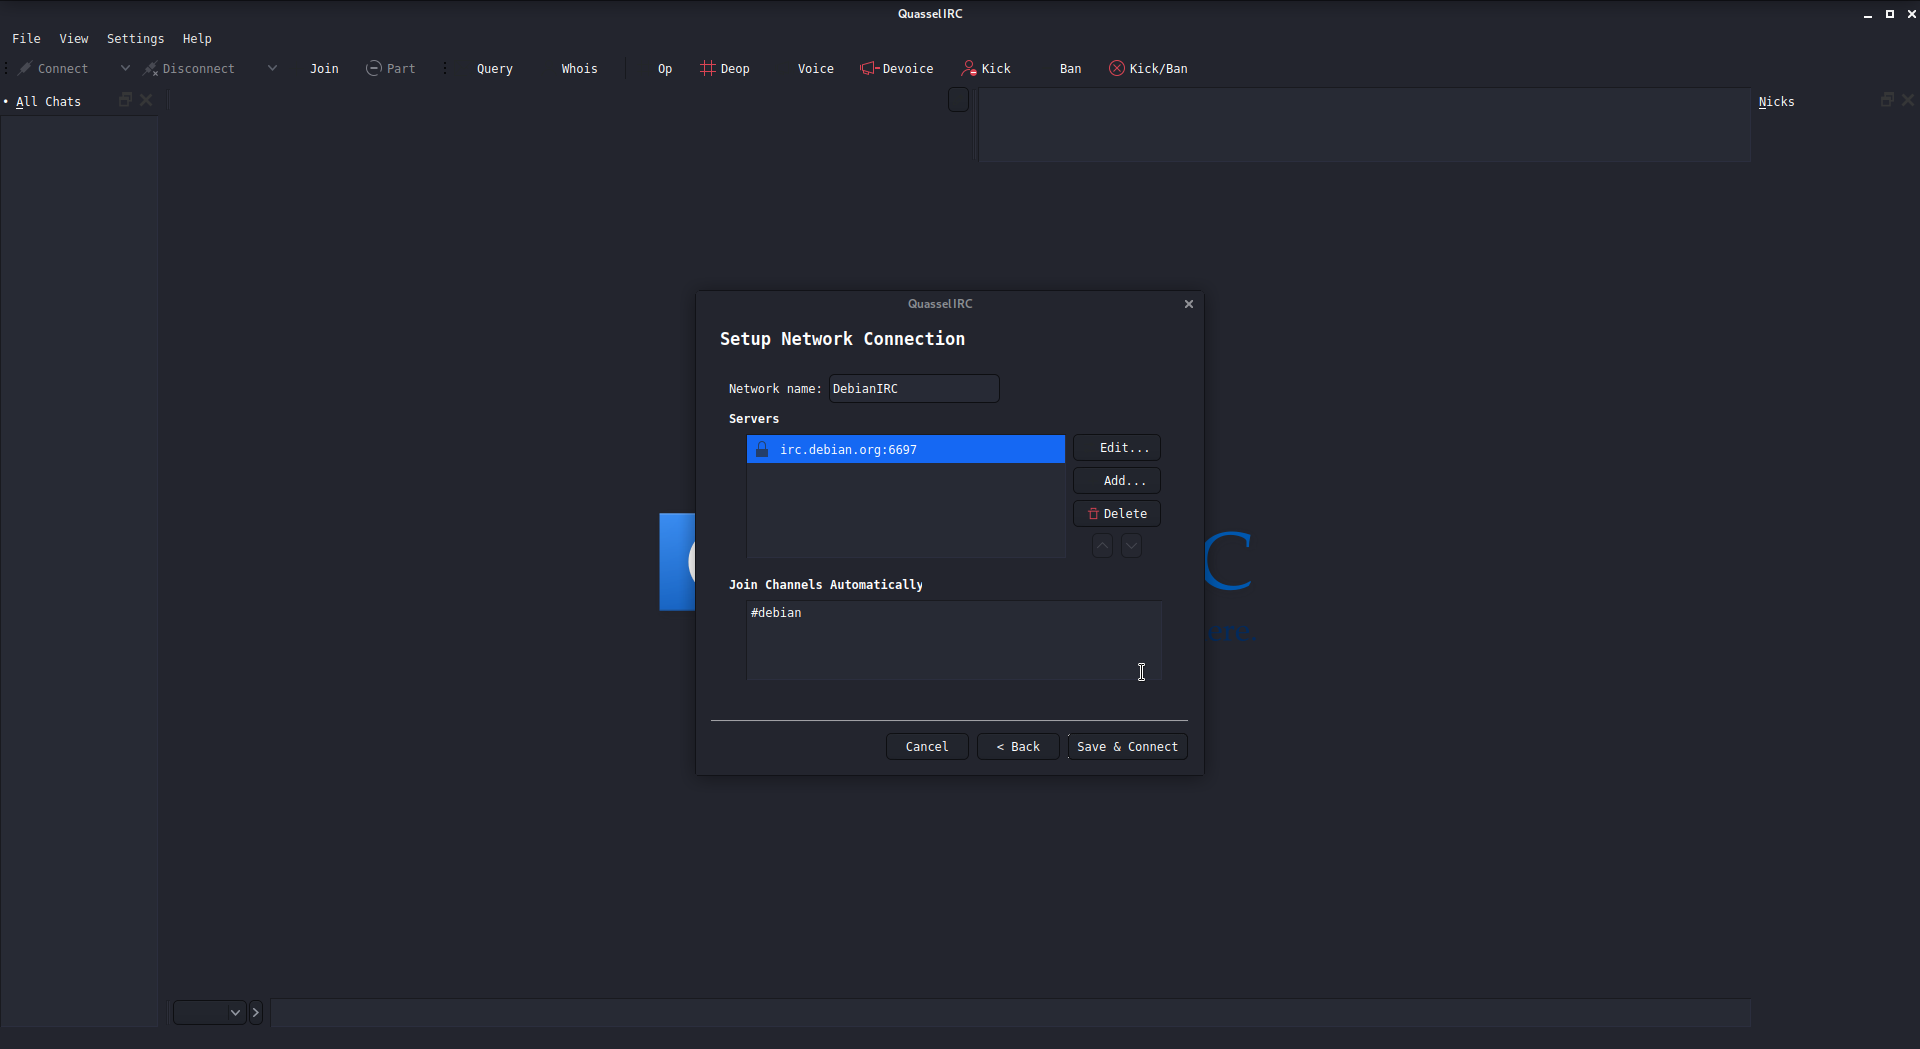1920x1049 pixels.
Task: Click the Part channel icon
Action: tap(374, 68)
